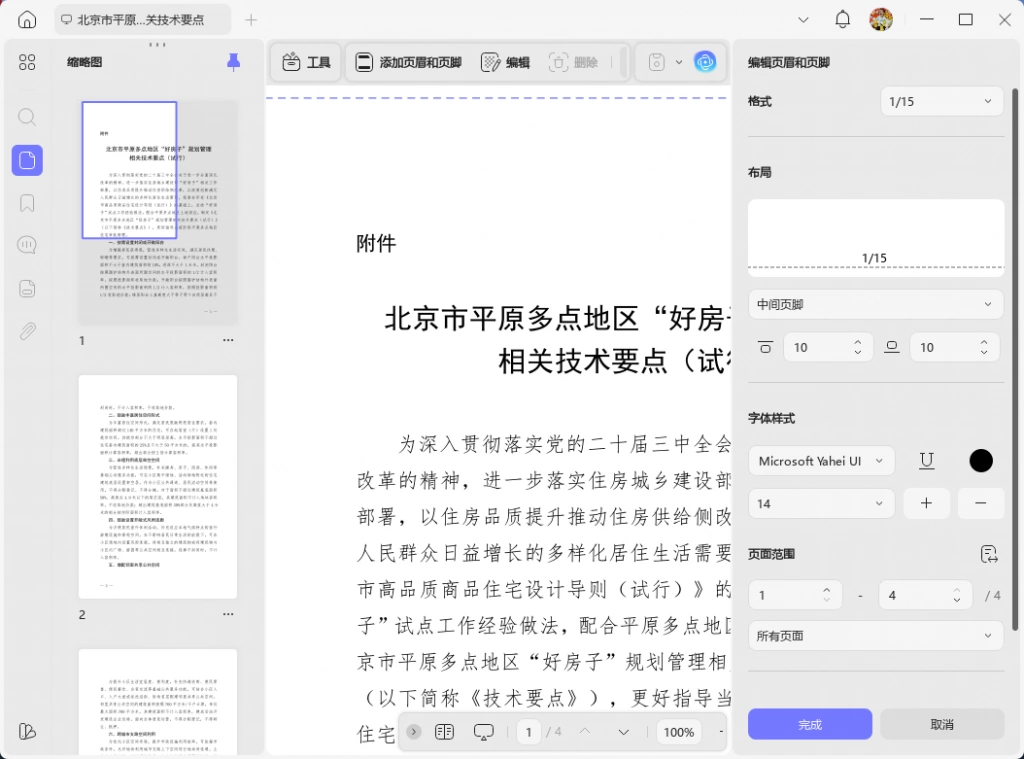Open the Microsoft Yahei UI font dropdown

click(x=821, y=461)
